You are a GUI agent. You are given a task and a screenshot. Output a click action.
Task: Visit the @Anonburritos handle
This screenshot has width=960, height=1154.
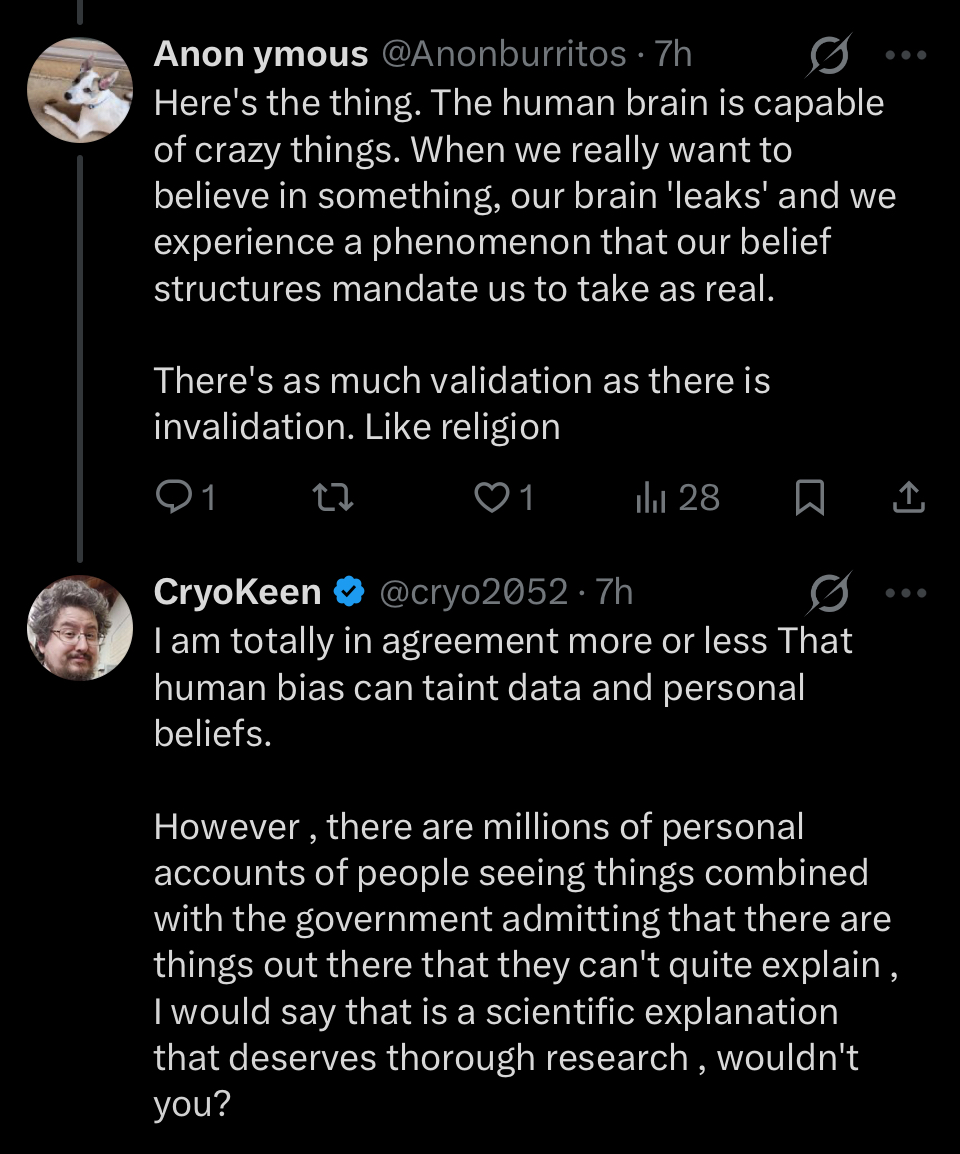[504, 54]
